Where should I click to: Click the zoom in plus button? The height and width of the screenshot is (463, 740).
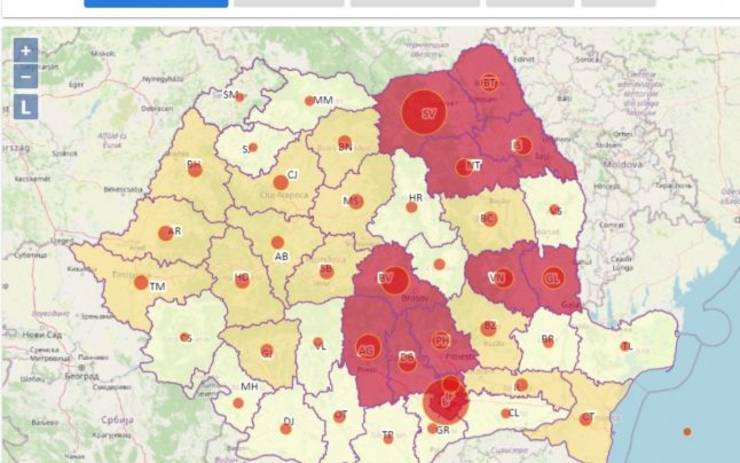(x=26, y=50)
